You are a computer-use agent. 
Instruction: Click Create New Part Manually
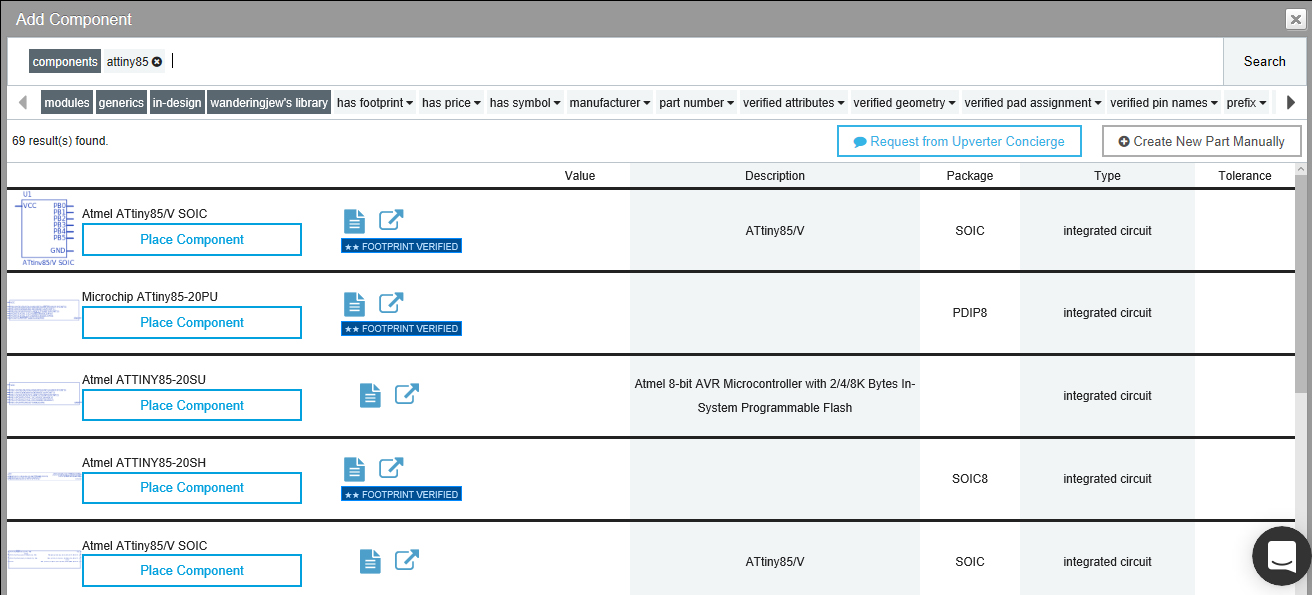pos(1201,142)
